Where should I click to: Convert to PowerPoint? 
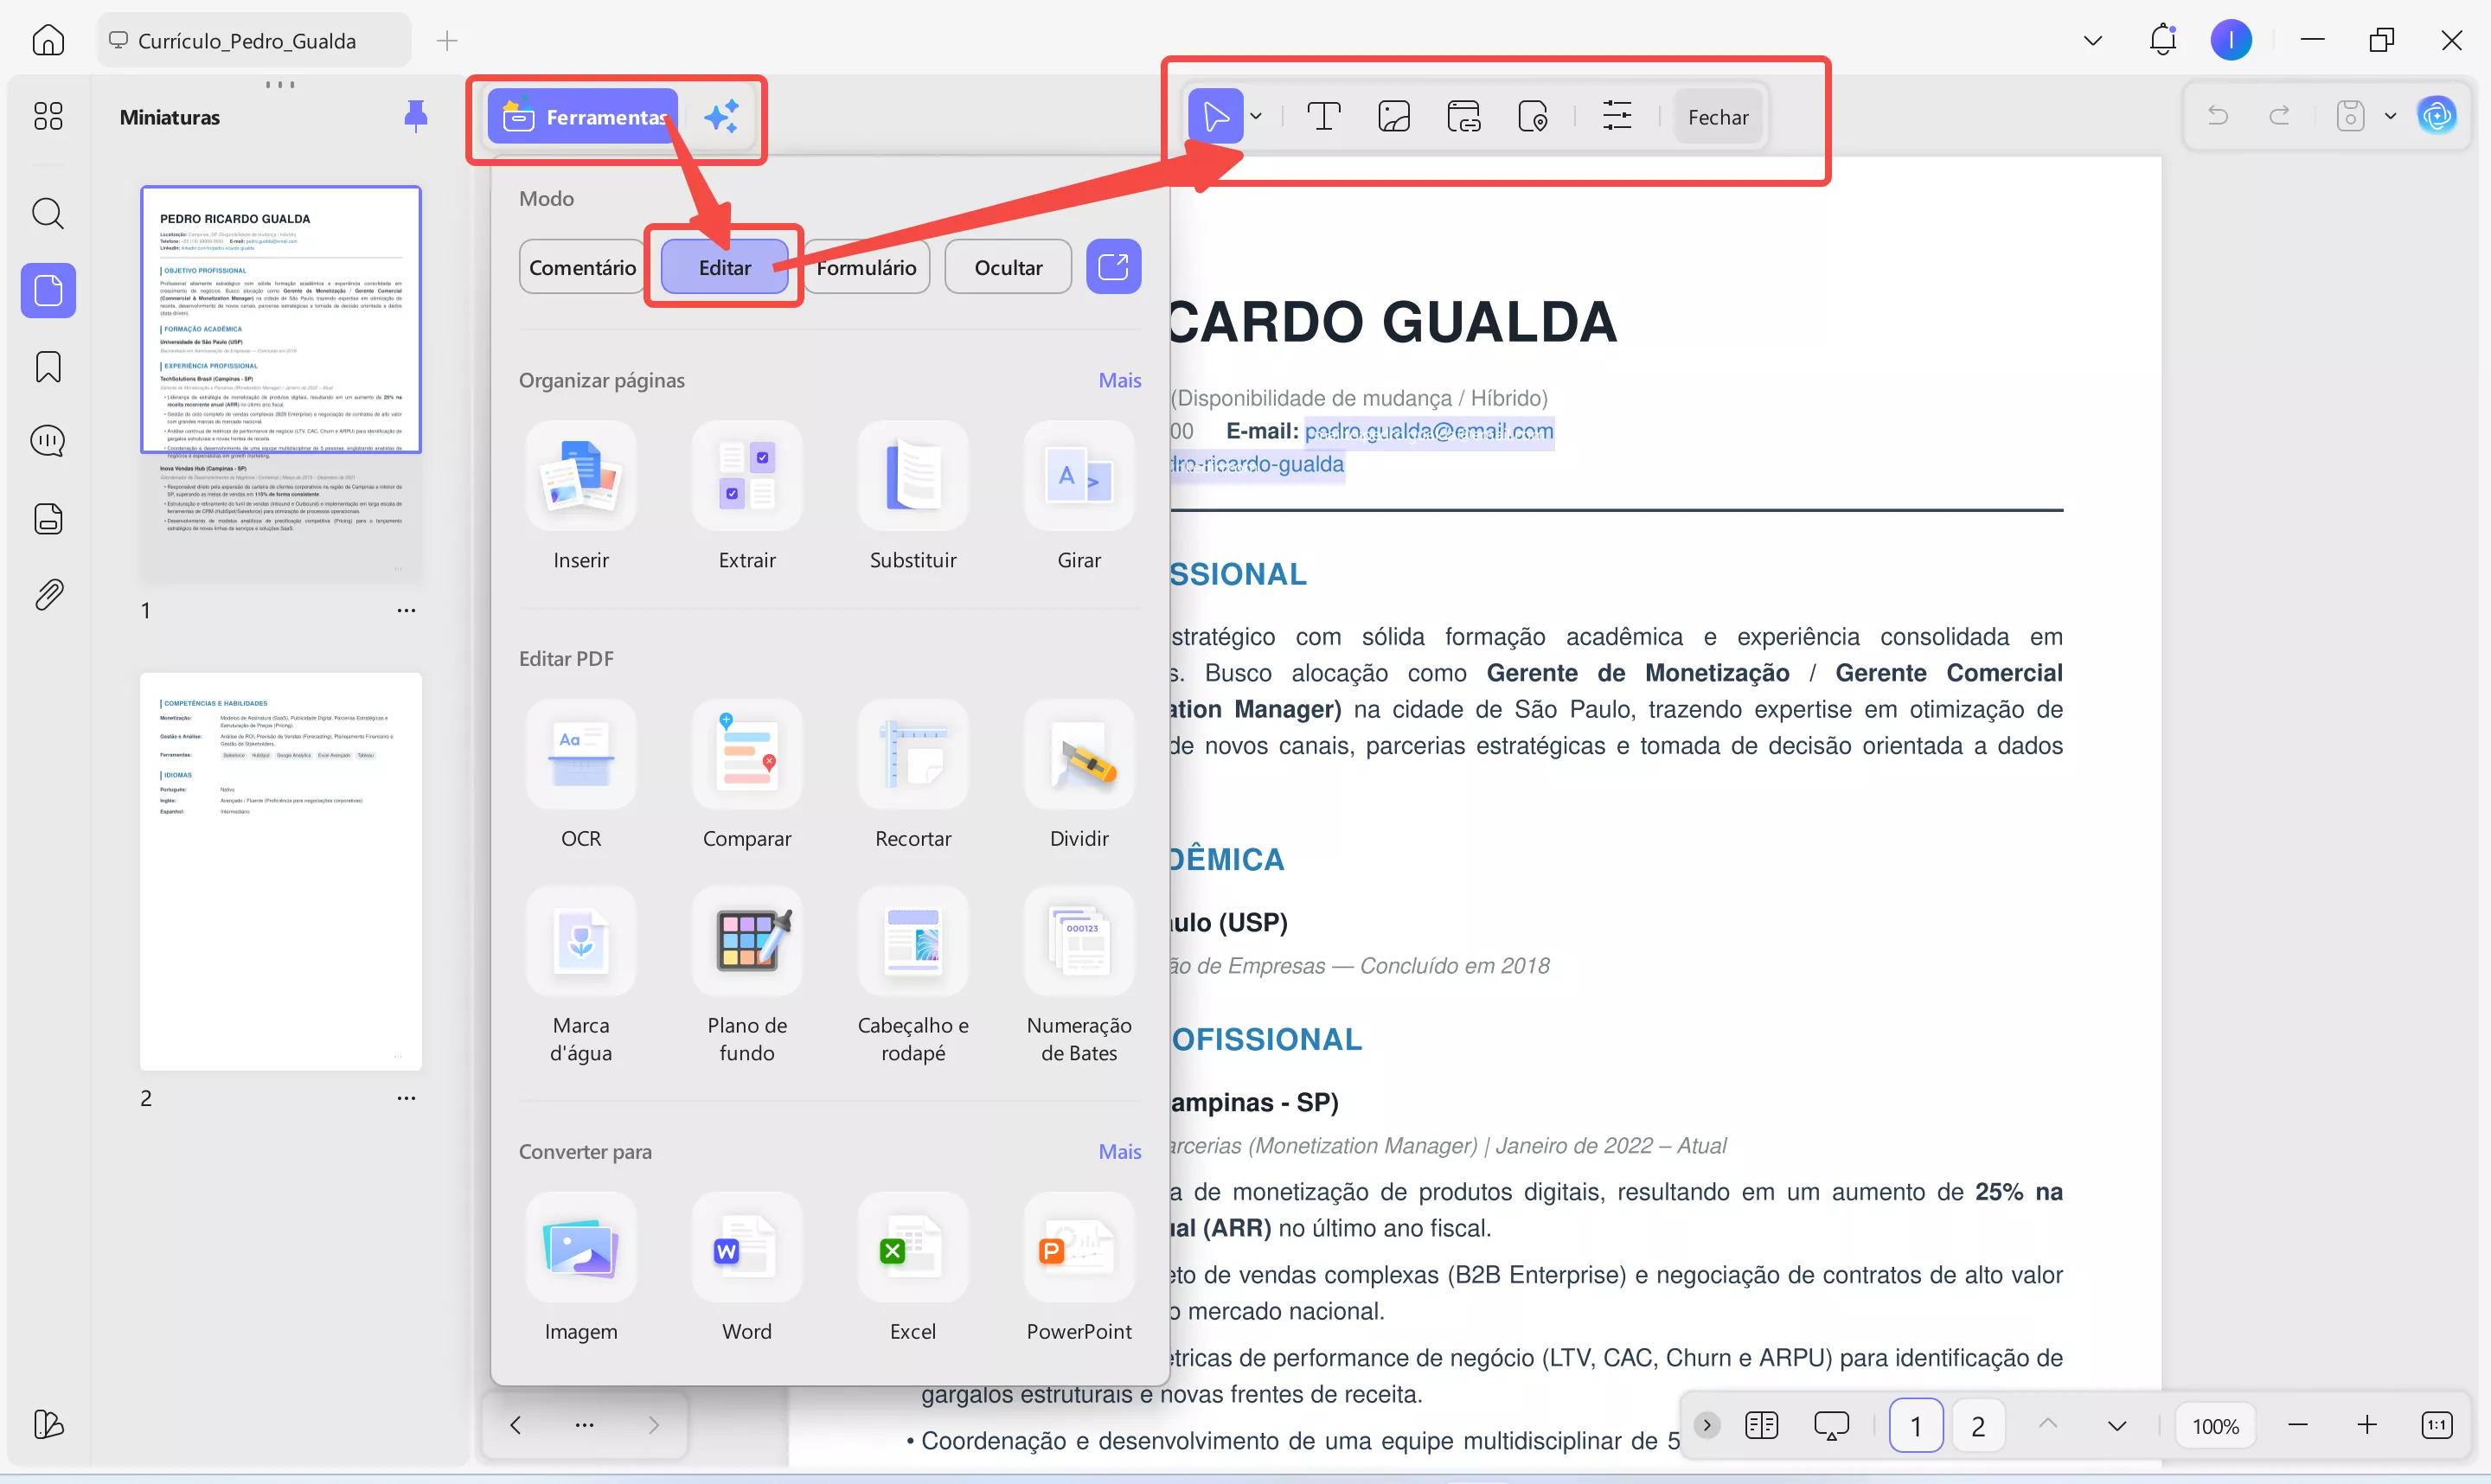[1079, 1268]
